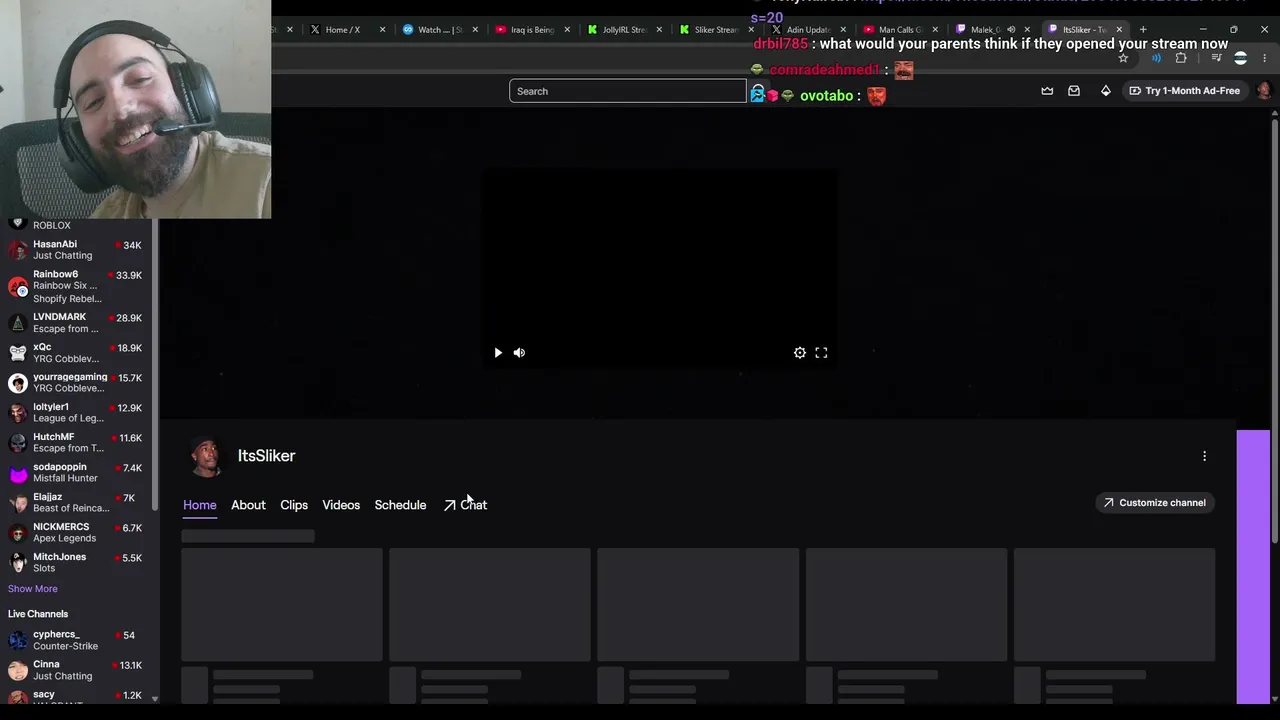Enter fullscreen on the video player

[x=821, y=353]
